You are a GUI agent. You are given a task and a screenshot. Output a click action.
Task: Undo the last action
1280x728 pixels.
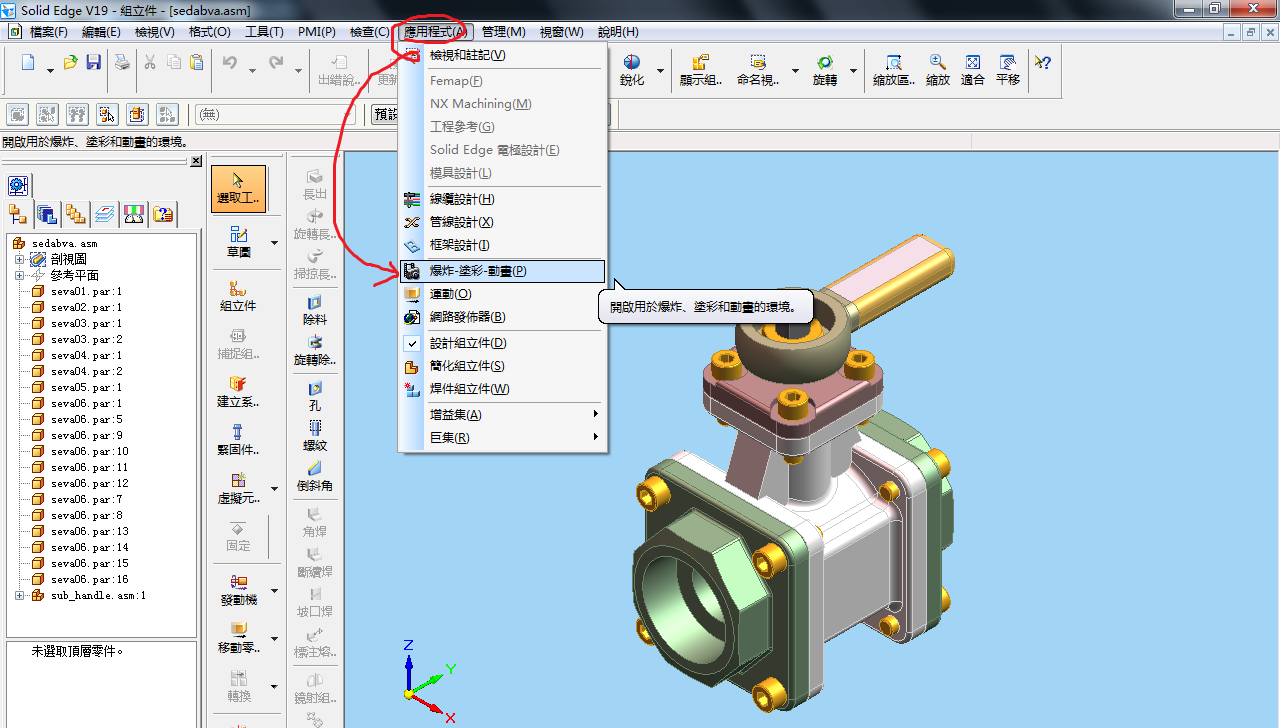[229, 63]
